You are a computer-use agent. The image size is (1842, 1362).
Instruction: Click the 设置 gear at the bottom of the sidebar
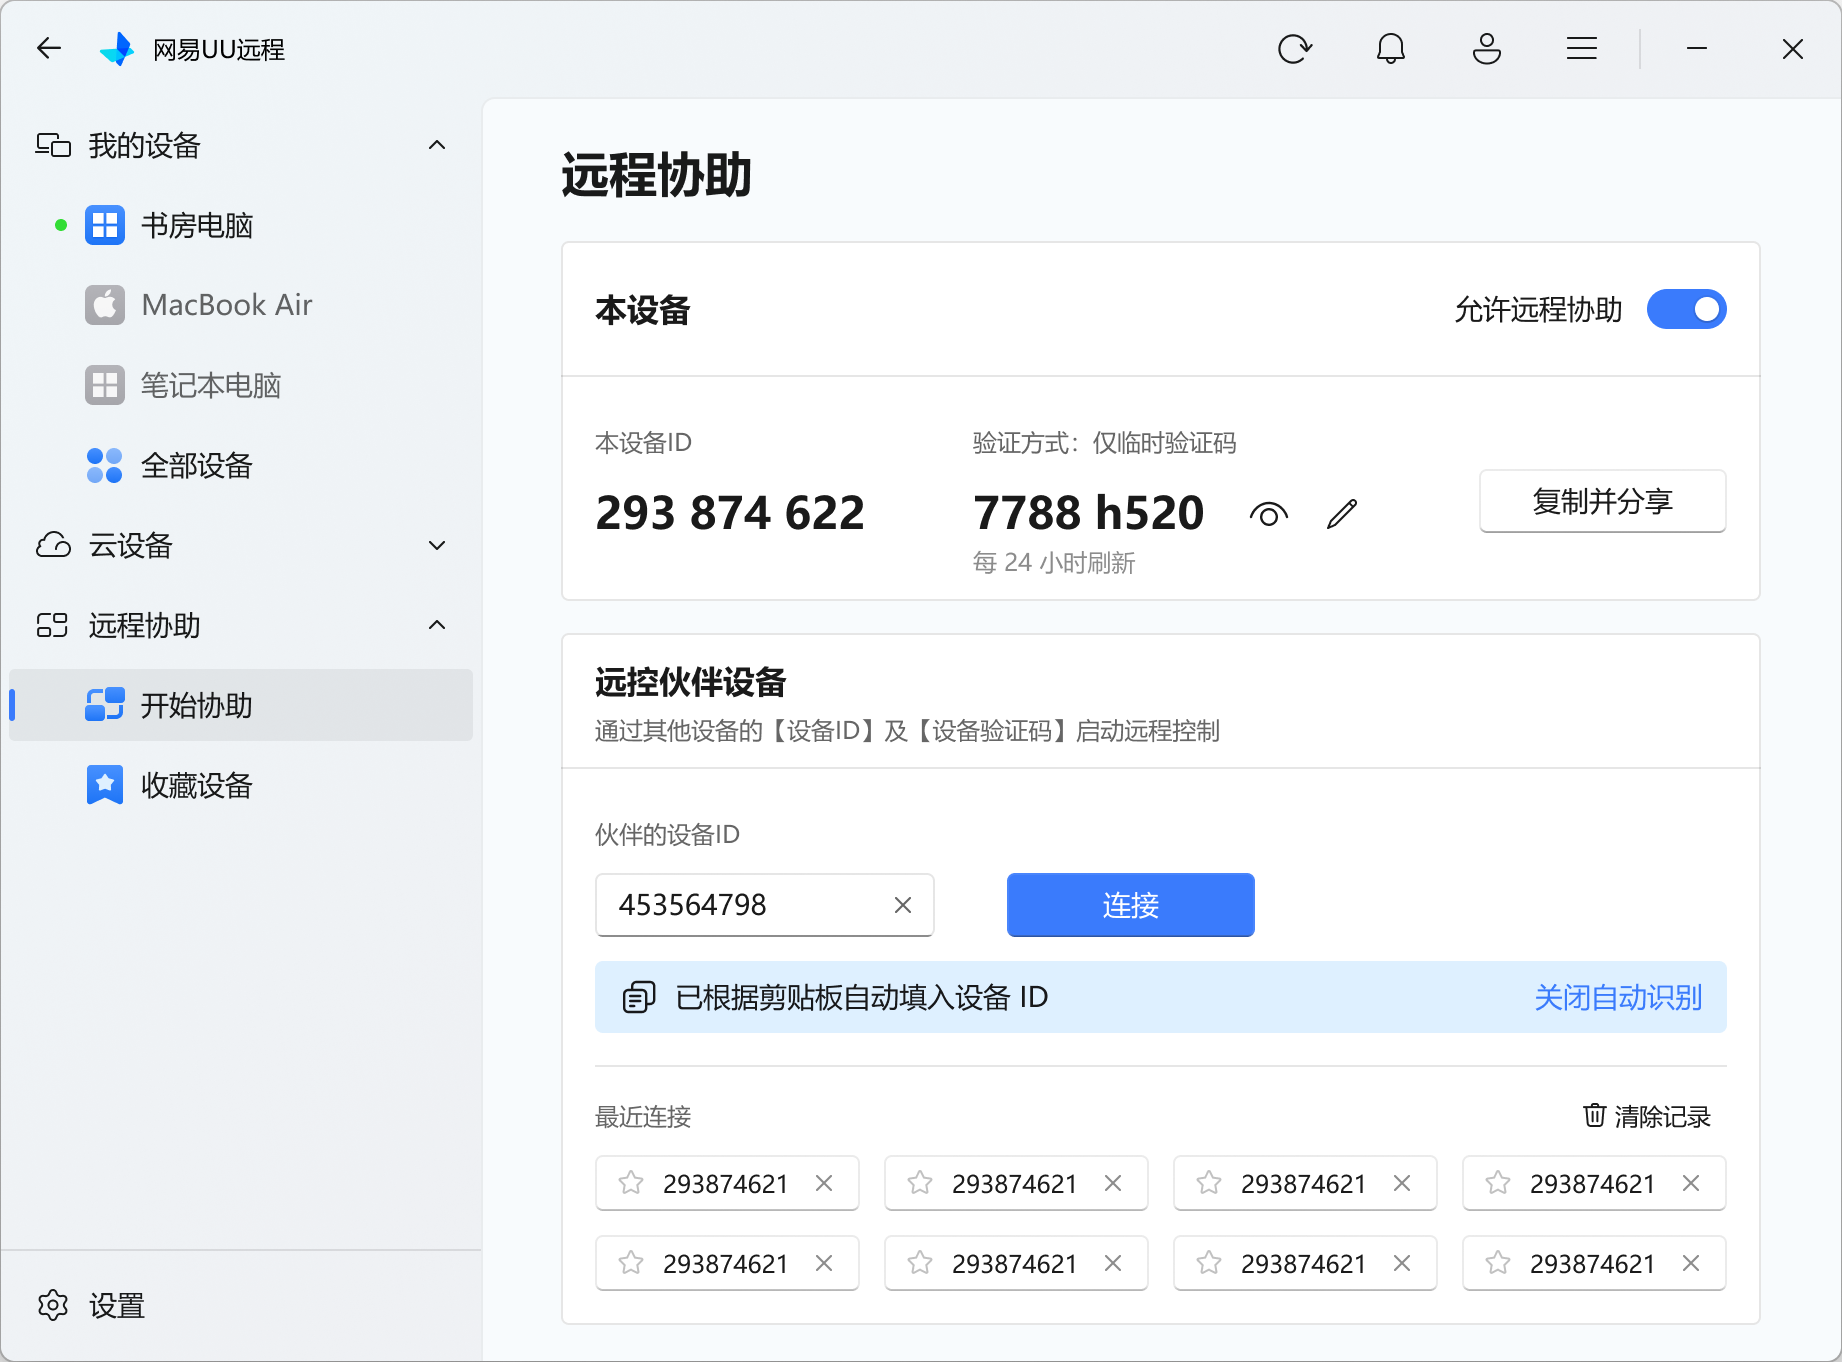tap(53, 1305)
